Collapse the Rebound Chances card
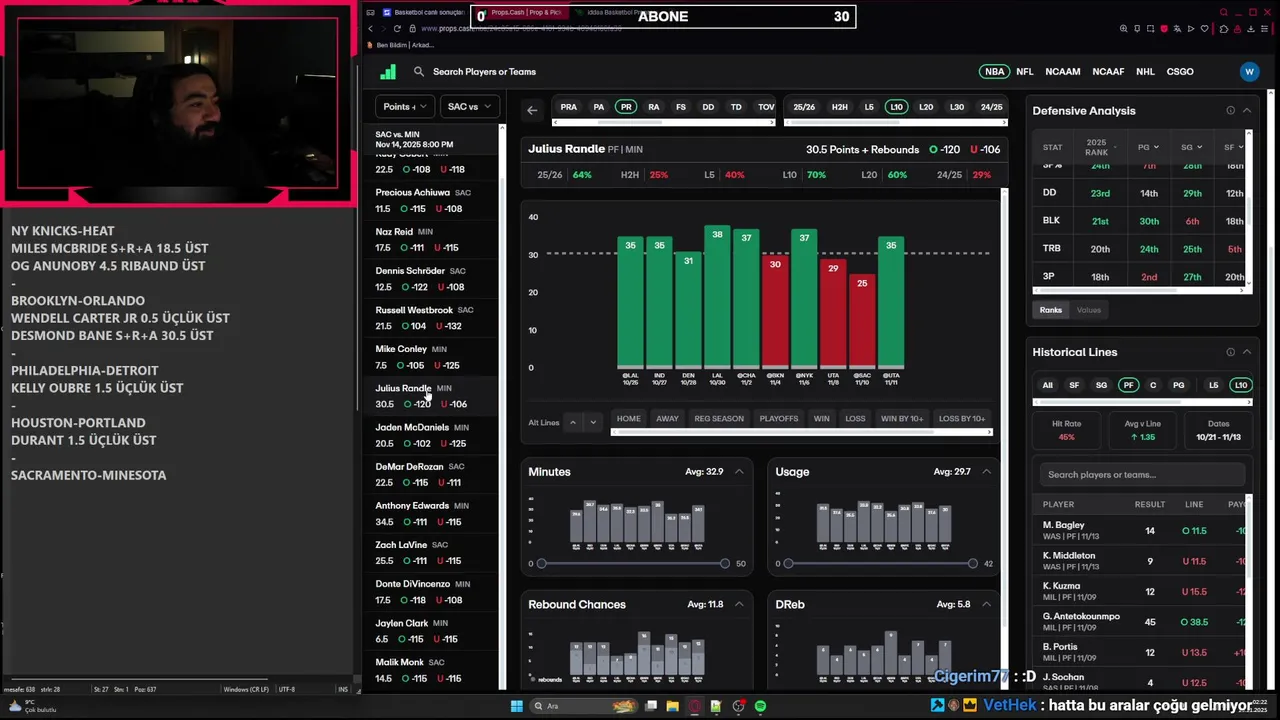Screen dimensions: 1280x720 pyautogui.click(x=739, y=604)
